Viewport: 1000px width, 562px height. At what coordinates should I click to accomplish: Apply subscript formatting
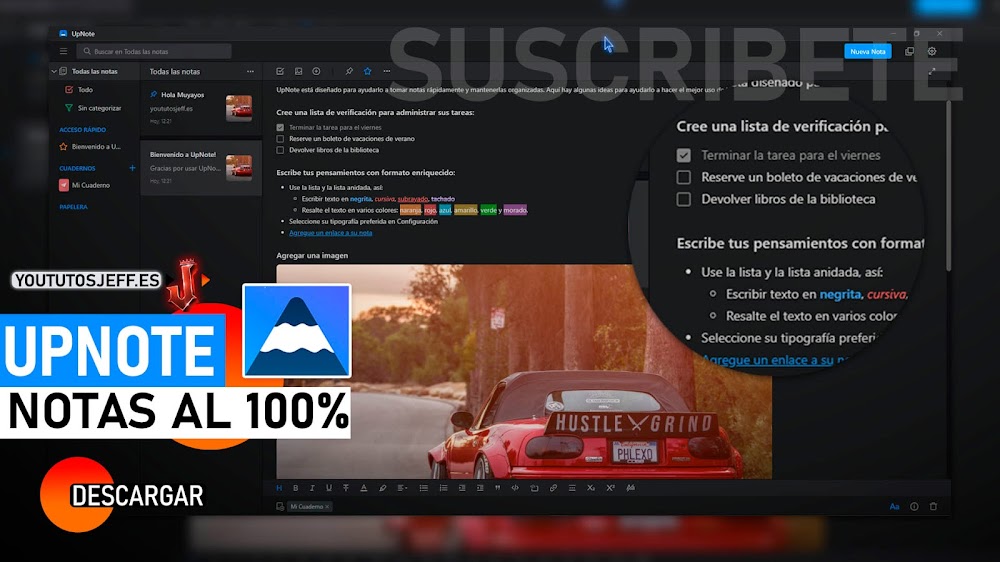tap(591, 488)
